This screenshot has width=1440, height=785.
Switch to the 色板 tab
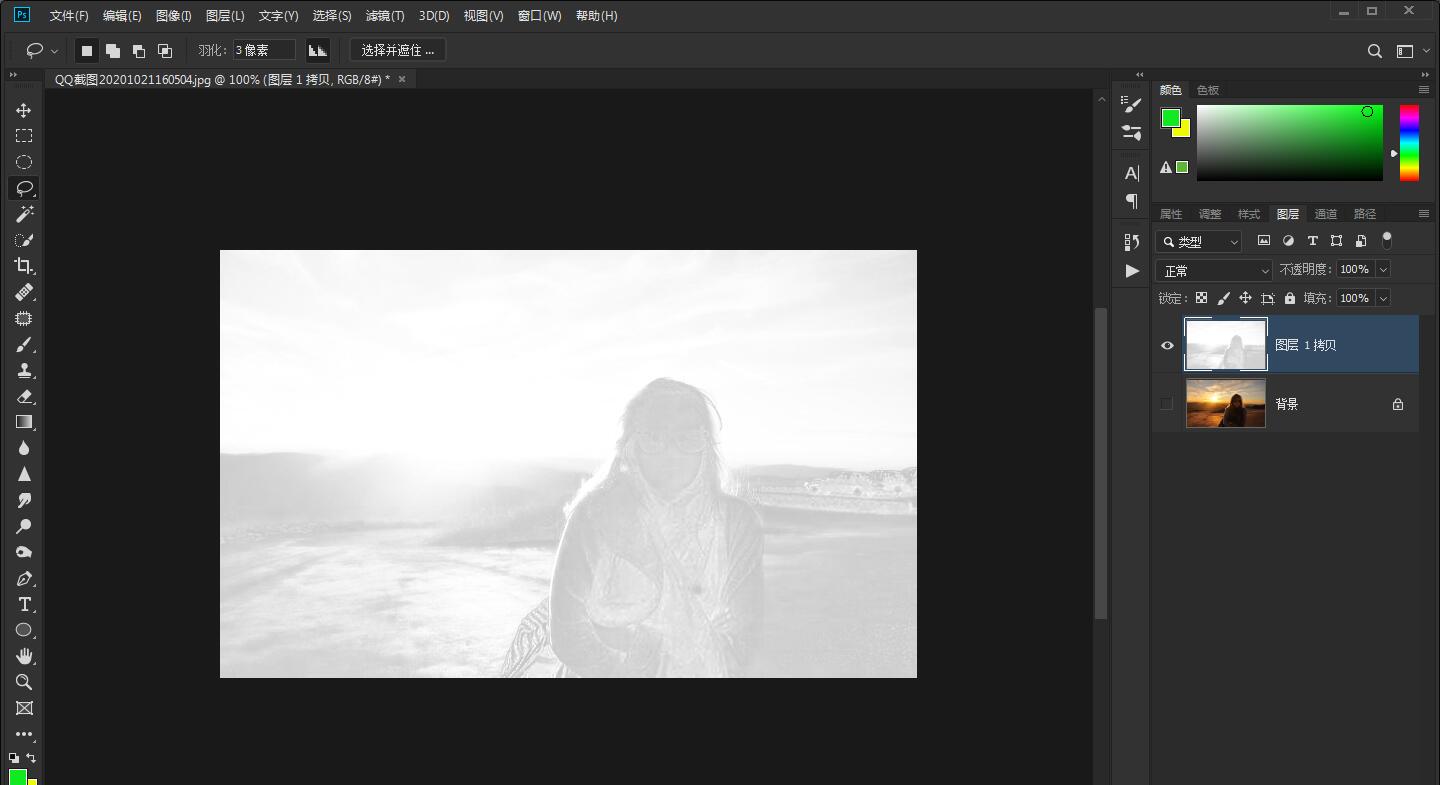point(1208,90)
